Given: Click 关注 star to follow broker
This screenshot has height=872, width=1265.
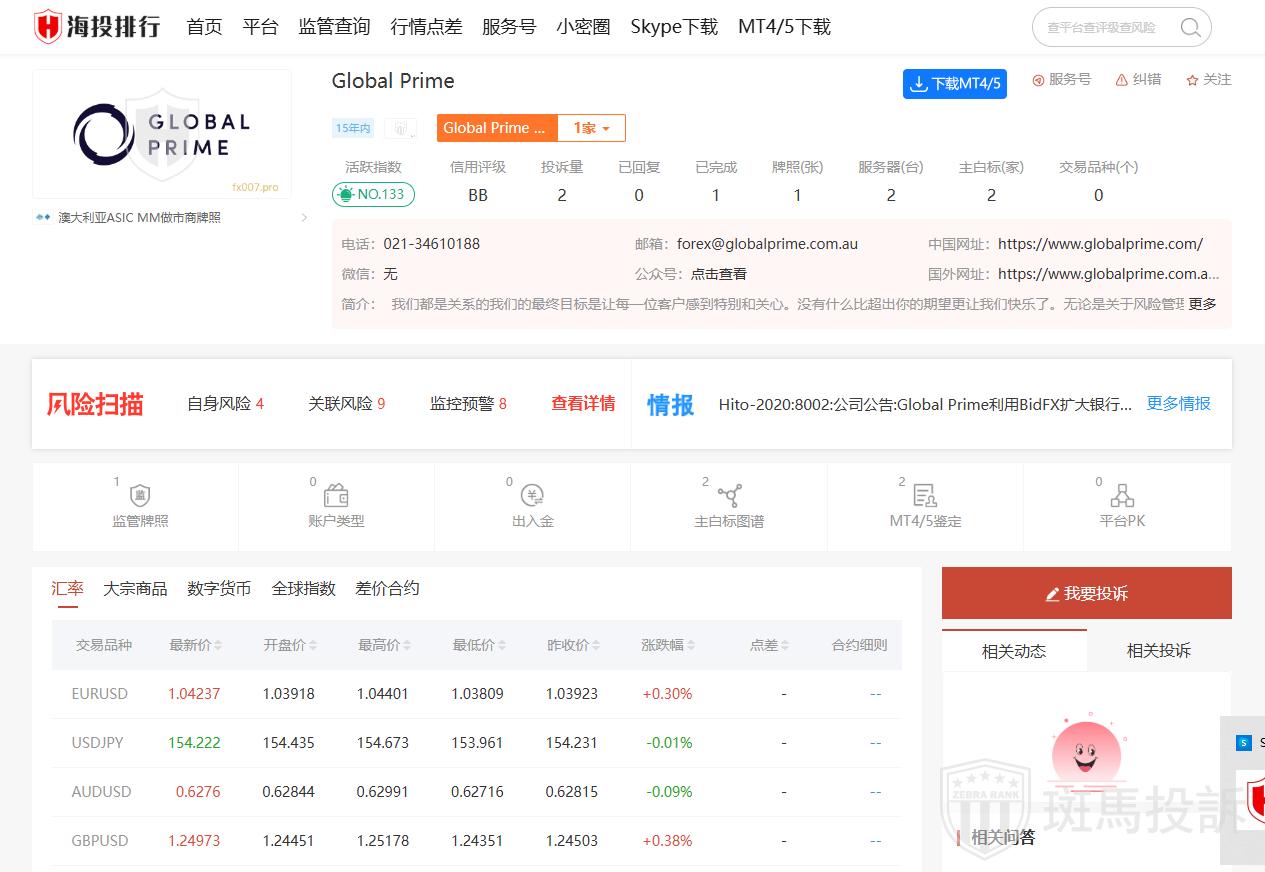Looking at the screenshot, I should [x=1208, y=80].
